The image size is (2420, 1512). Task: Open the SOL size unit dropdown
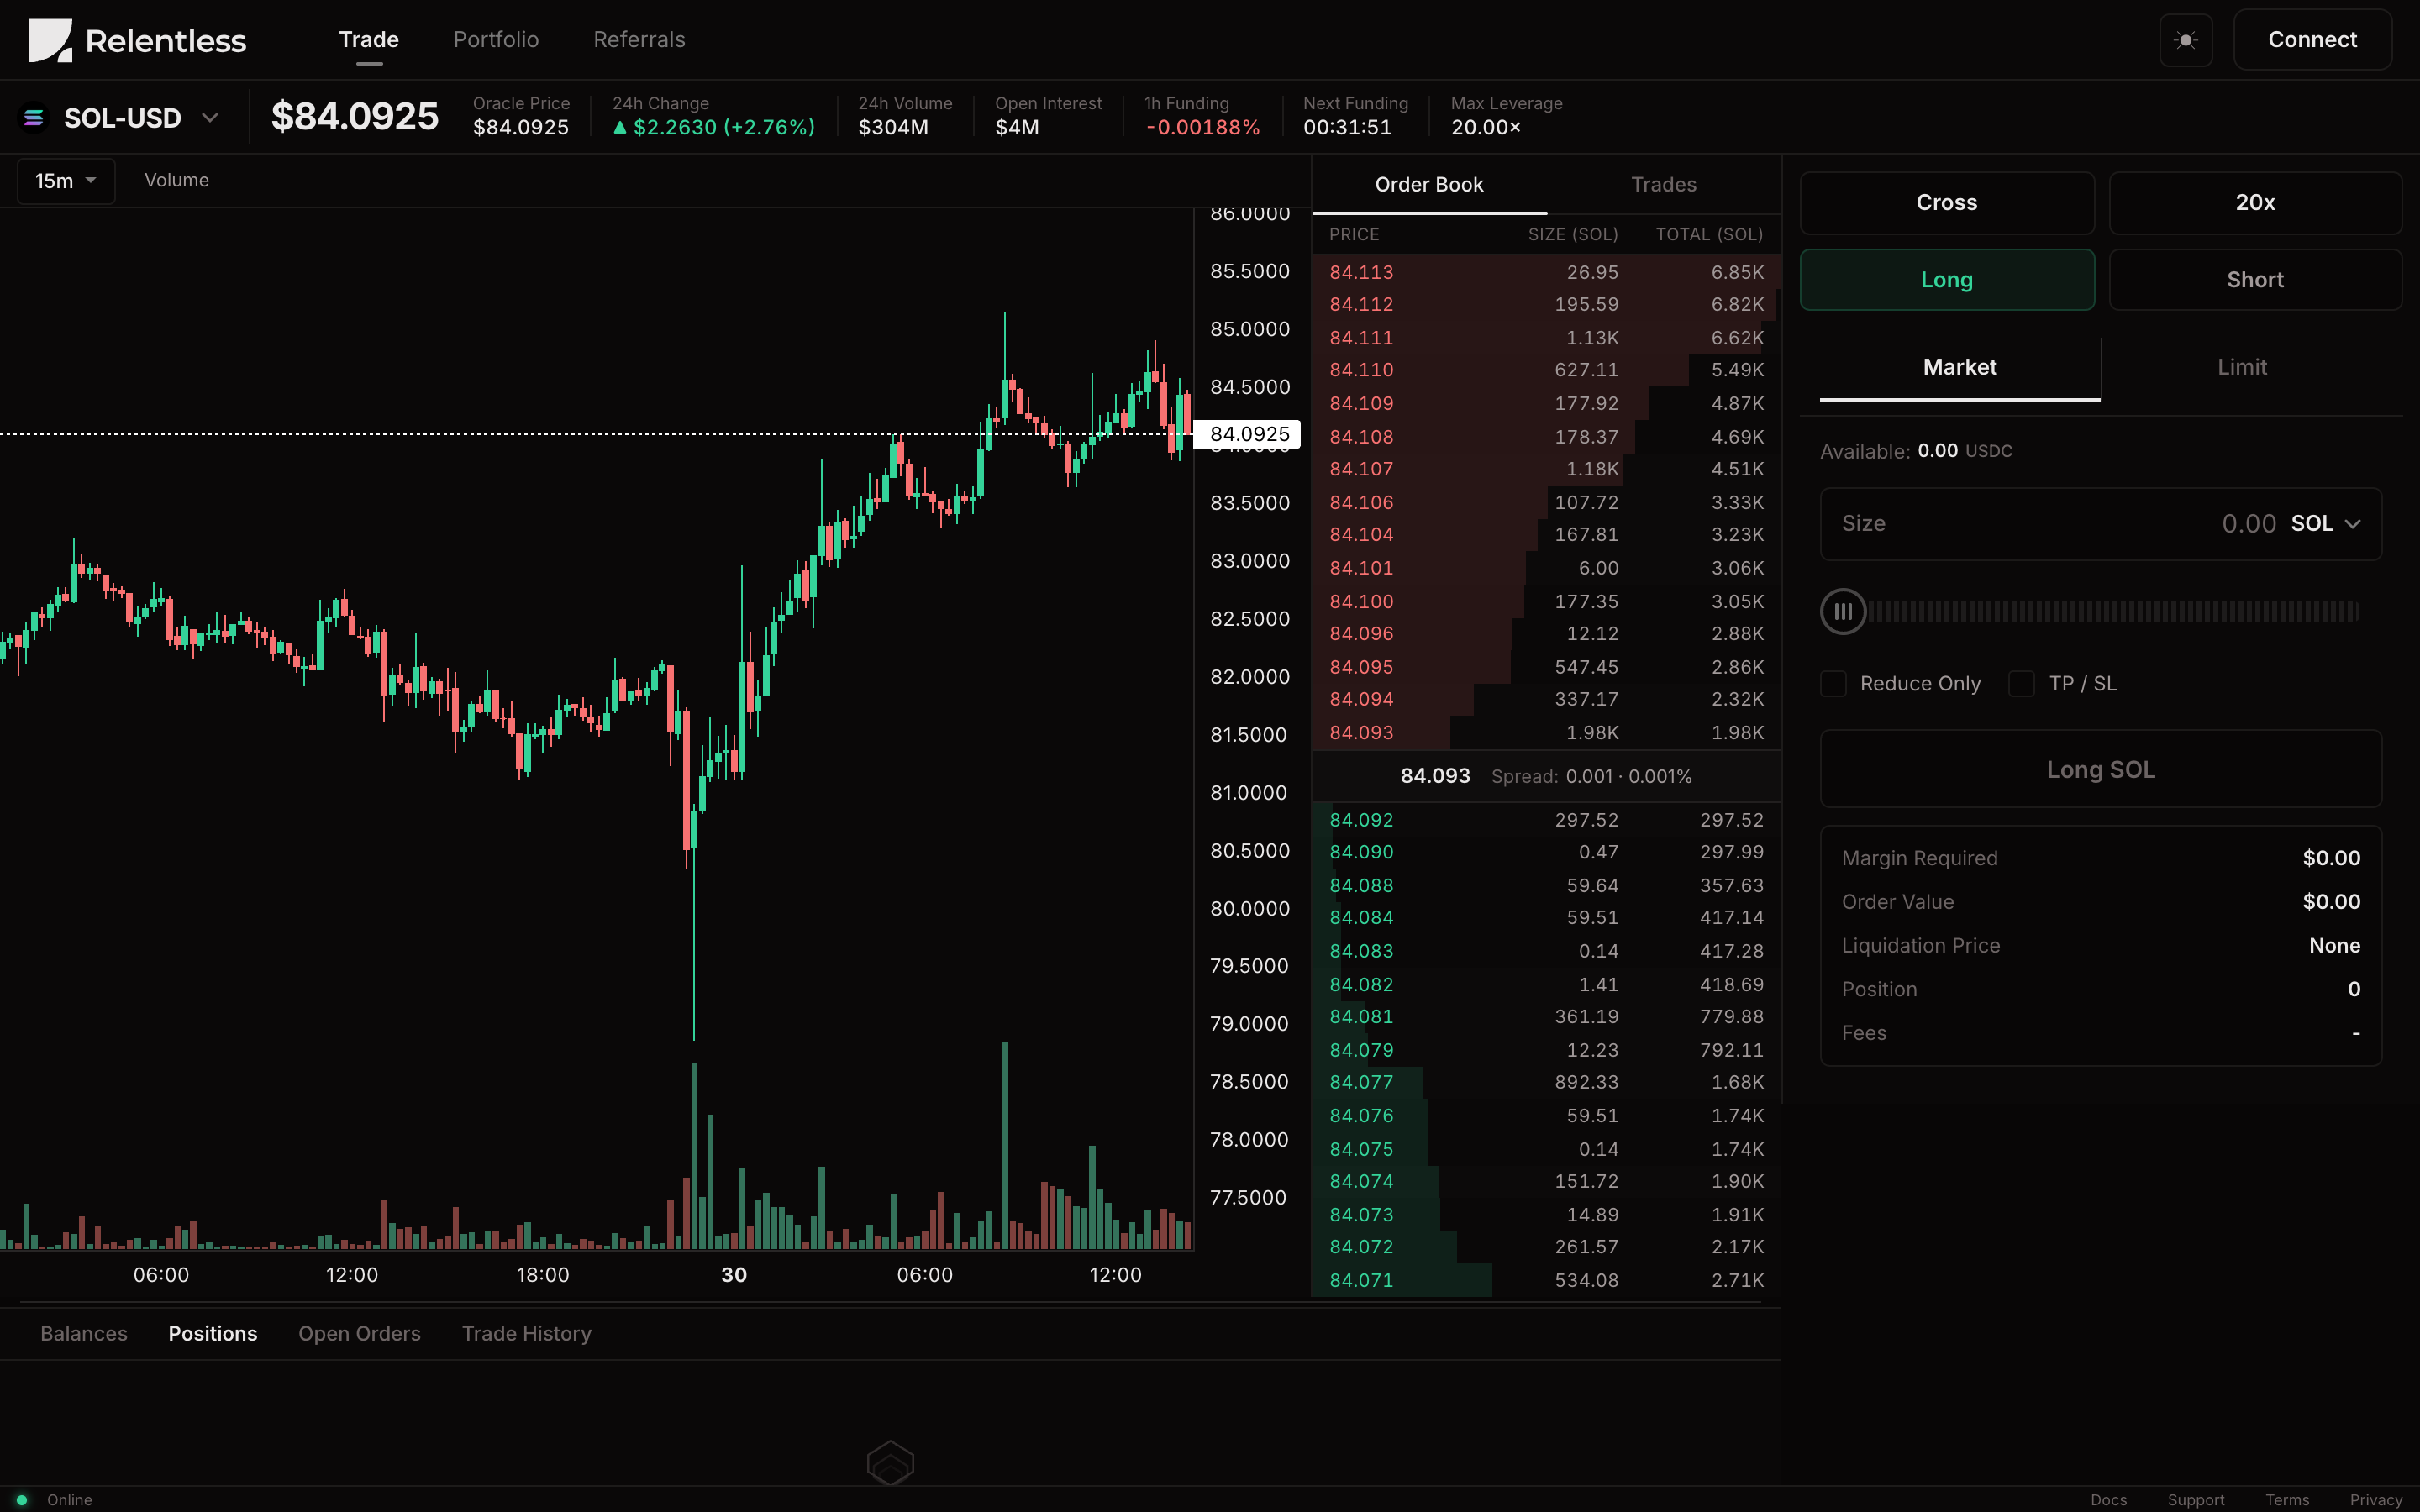[x=2326, y=524]
